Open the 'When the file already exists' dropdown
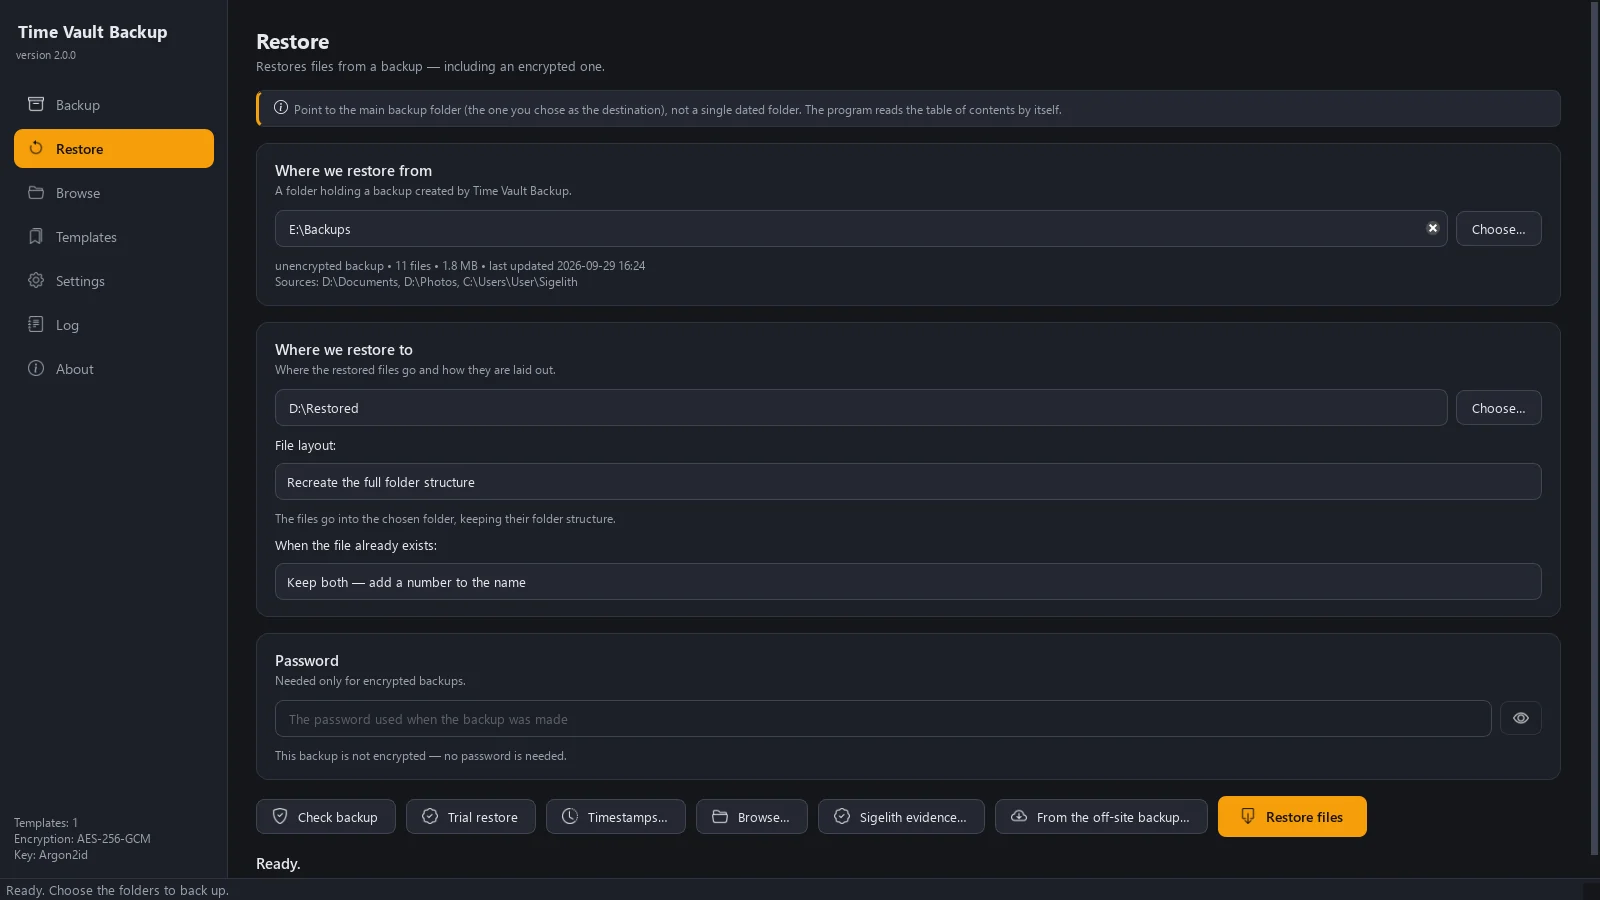 908,582
